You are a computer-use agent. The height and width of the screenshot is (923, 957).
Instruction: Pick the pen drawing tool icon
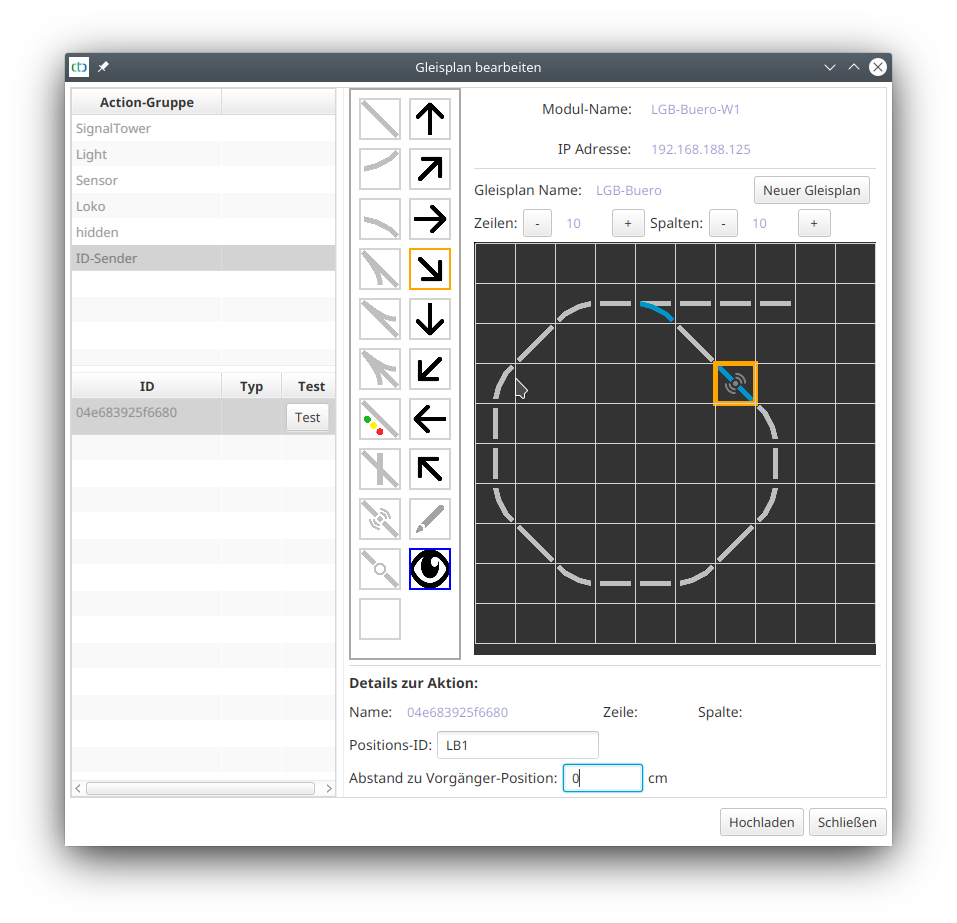pyautogui.click(x=430, y=519)
